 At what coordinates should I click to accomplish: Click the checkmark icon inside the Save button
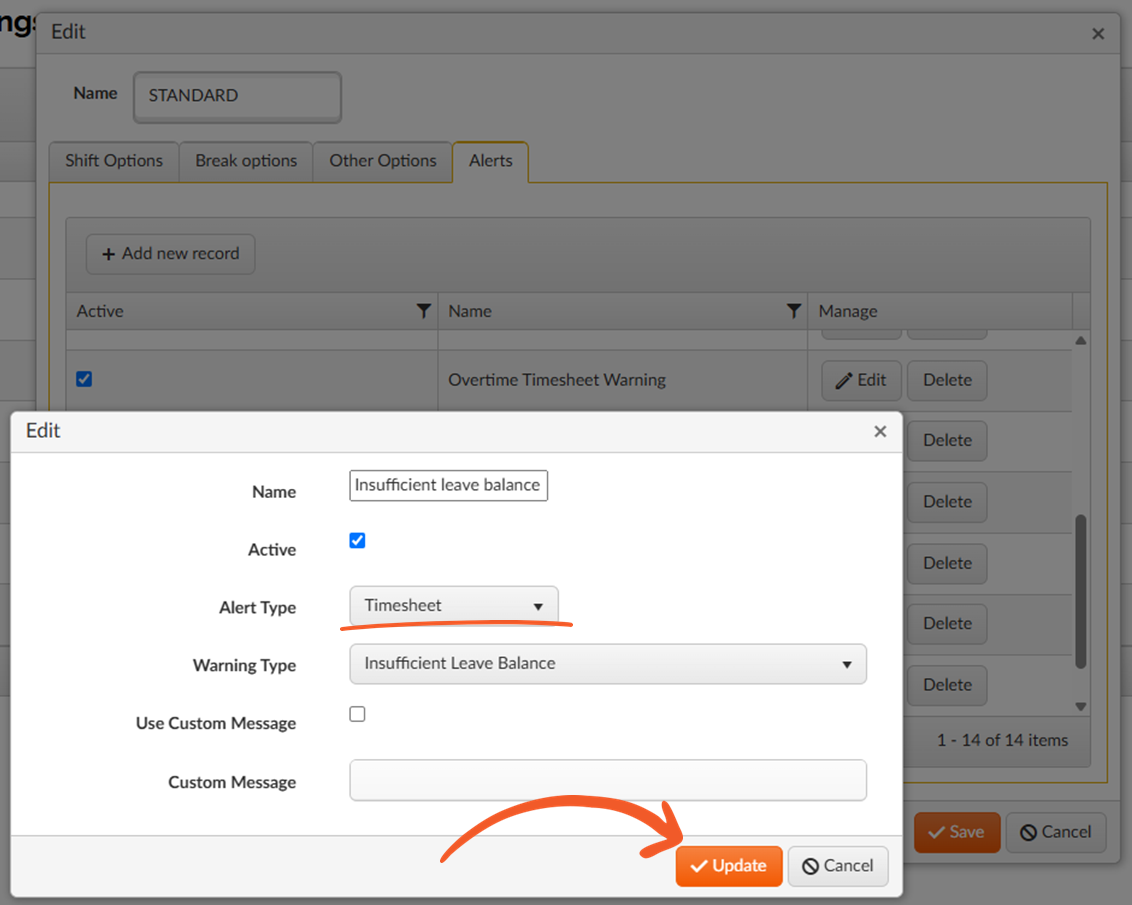938,832
